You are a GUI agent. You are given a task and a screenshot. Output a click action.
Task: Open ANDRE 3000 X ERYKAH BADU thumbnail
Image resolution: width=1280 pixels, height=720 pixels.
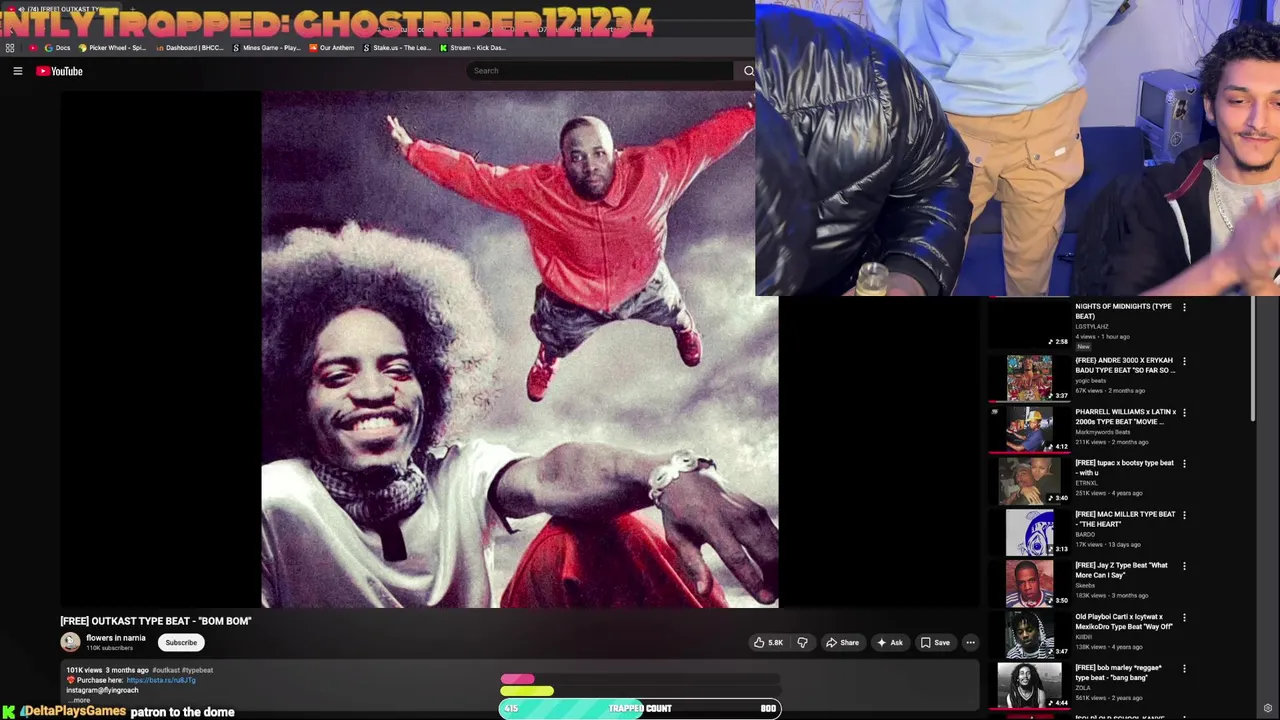click(x=1029, y=377)
